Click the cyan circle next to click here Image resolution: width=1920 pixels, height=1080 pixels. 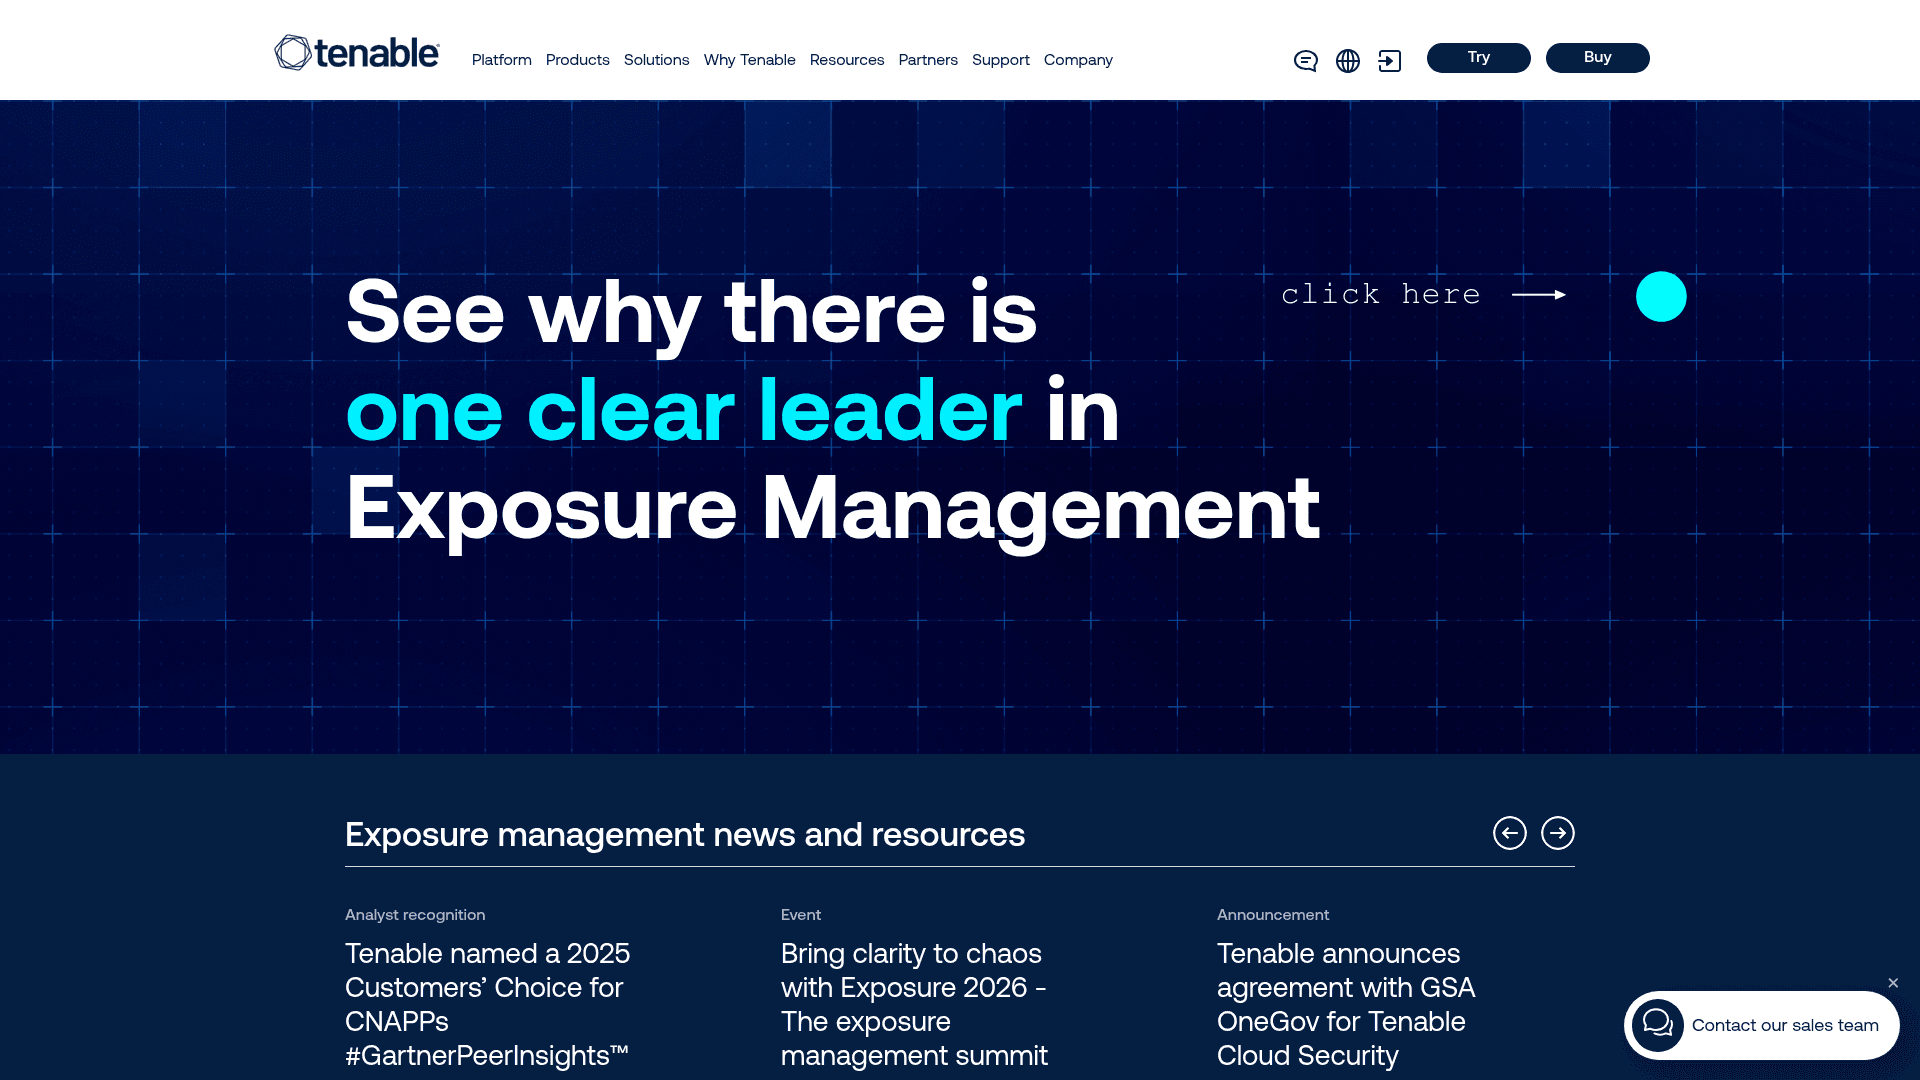click(1661, 296)
